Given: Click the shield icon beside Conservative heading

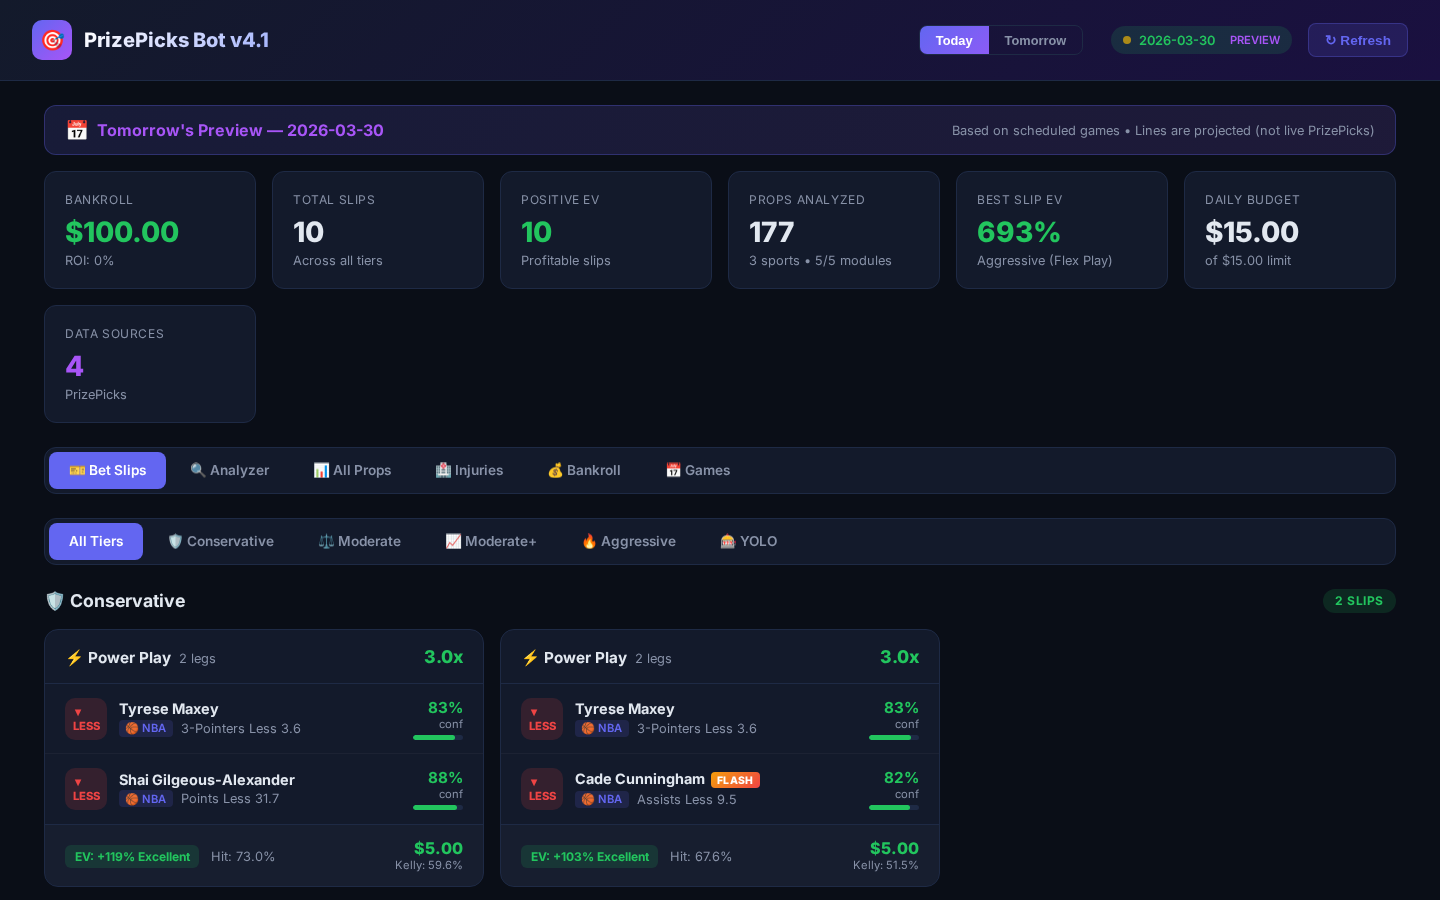Looking at the screenshot, I should click(x=55, y=601).
